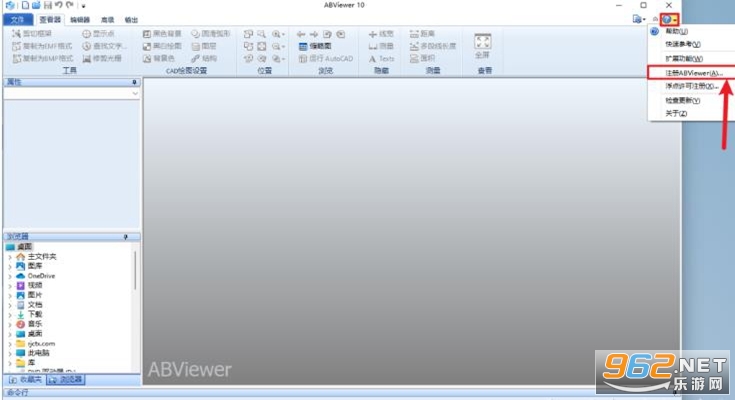Click the 运行 AutoCAD button

pos(326,58)
